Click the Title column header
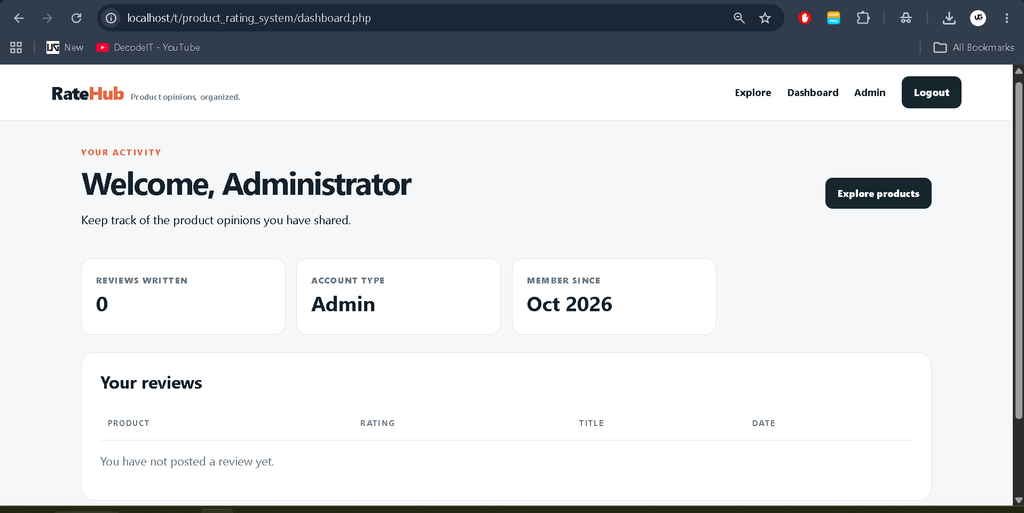 click(x=591, y=423)
